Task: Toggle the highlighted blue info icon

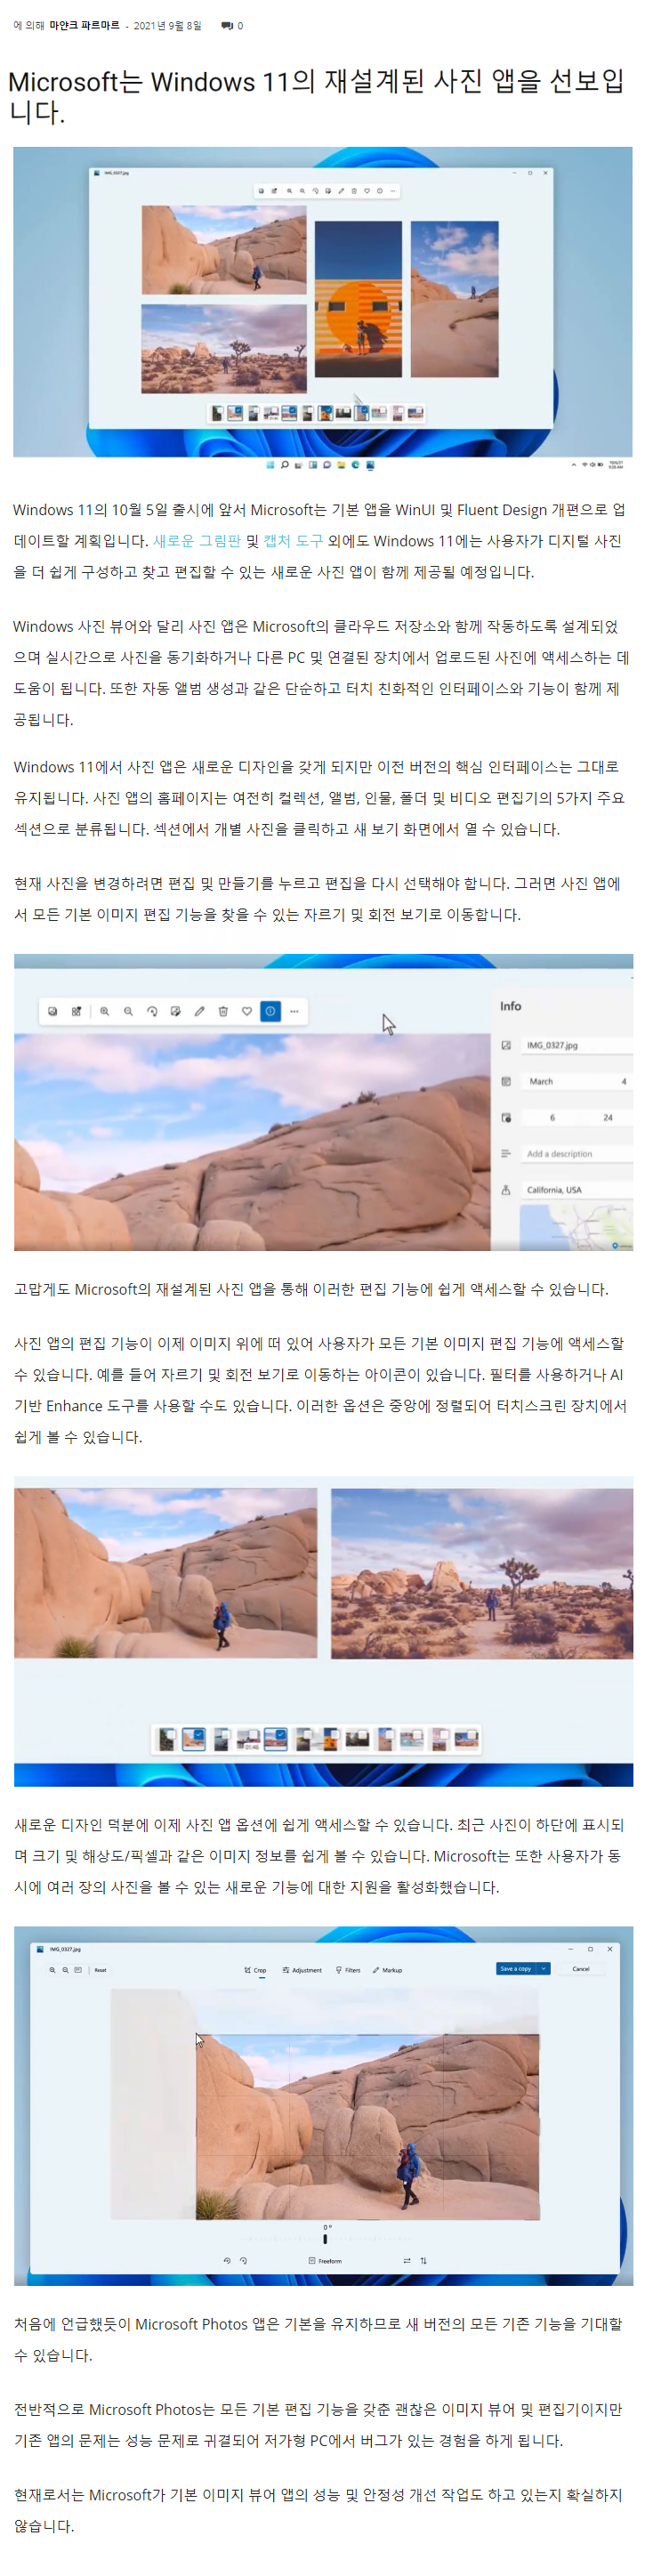Action: click(270, 1011)
